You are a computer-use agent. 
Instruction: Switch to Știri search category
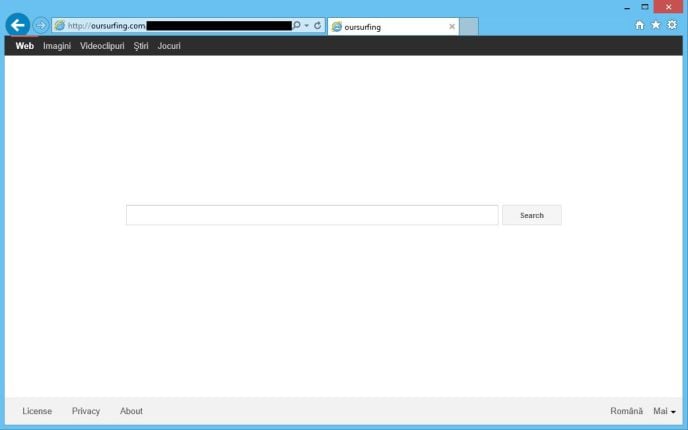tap(141, 46)
